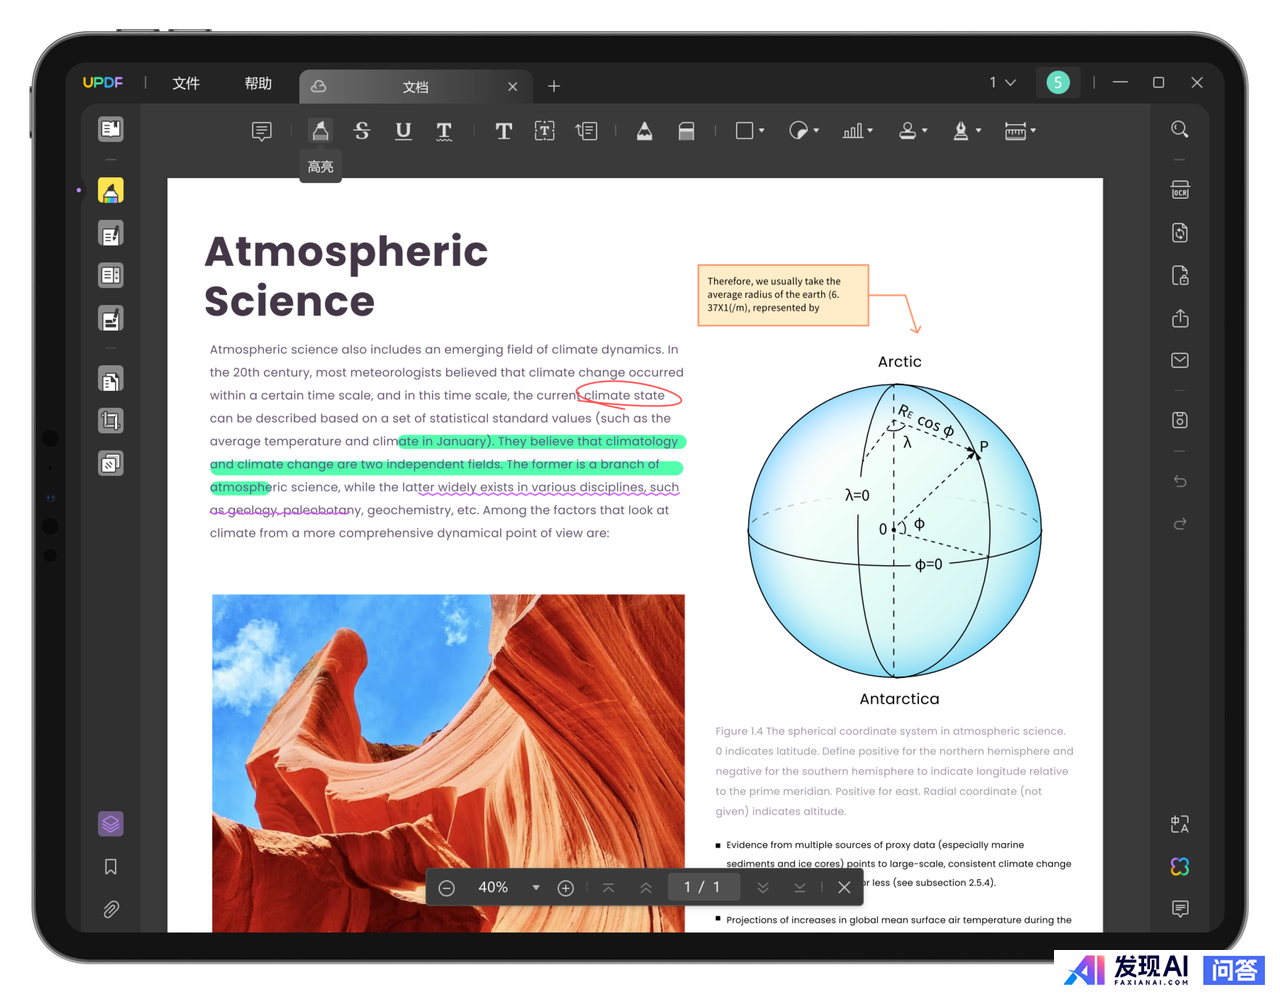
Task: Zoom in on the page
Action: click(566, 888)
